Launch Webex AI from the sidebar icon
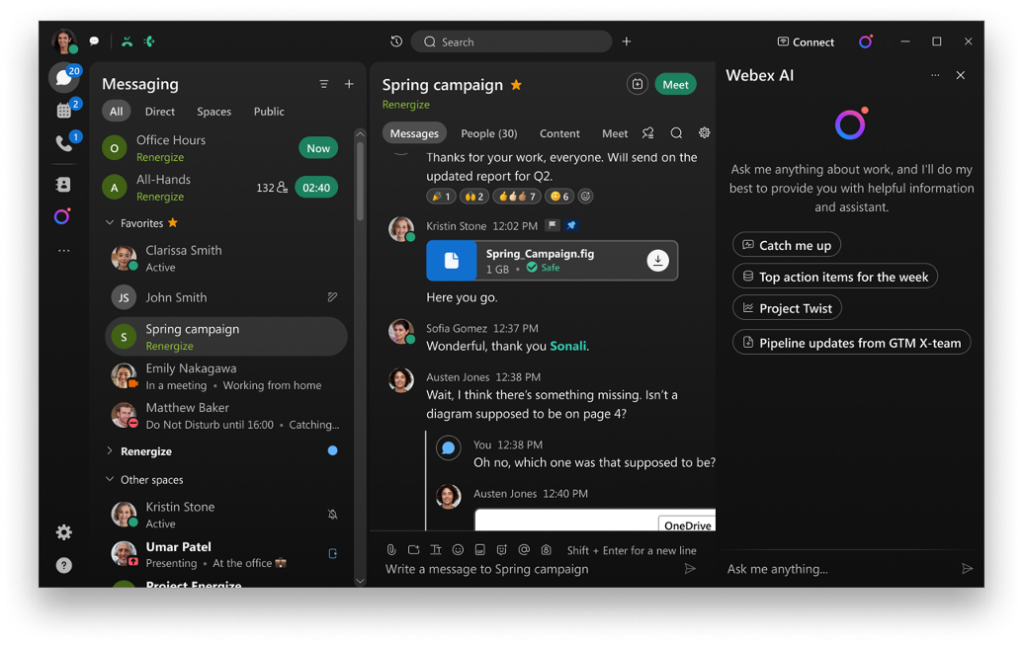 (x=63, y=217)
